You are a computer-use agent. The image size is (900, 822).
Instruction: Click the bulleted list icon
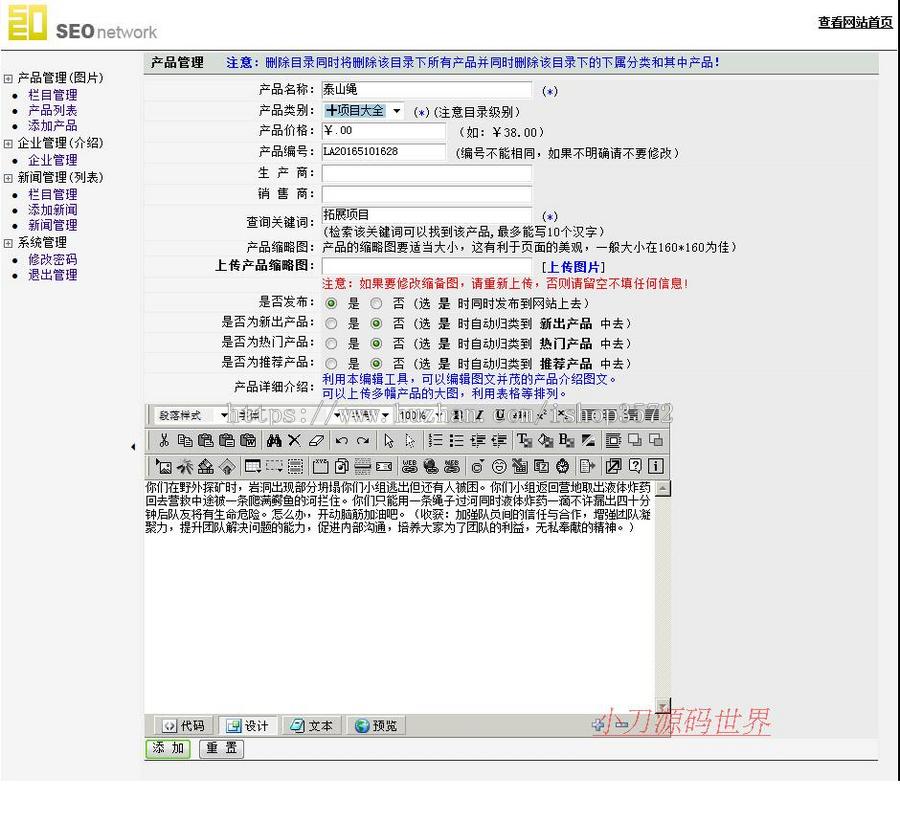click(x=456, y=440)
